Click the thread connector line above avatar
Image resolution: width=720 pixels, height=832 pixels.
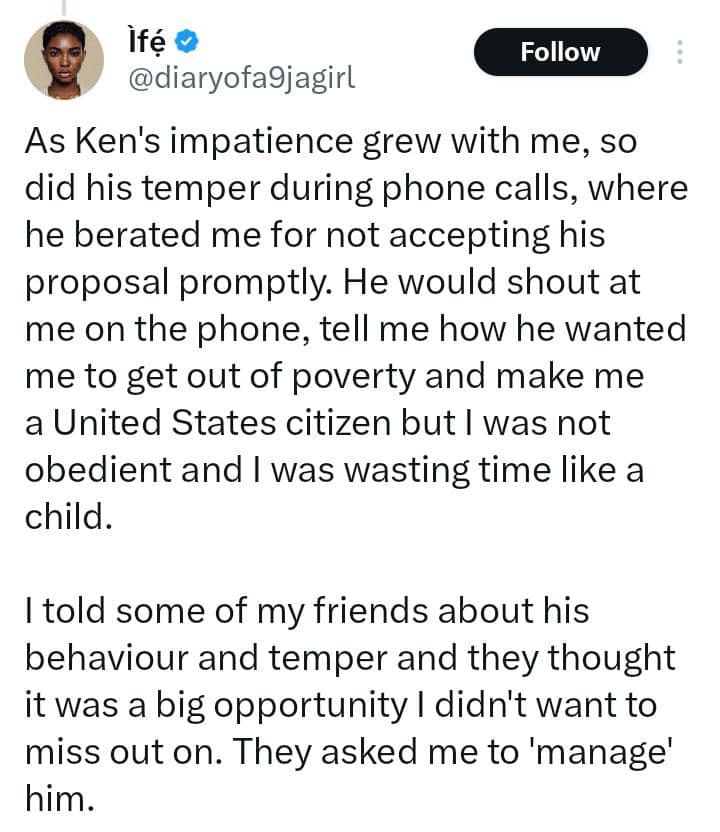pyautogui.click(x=63, y=8)
